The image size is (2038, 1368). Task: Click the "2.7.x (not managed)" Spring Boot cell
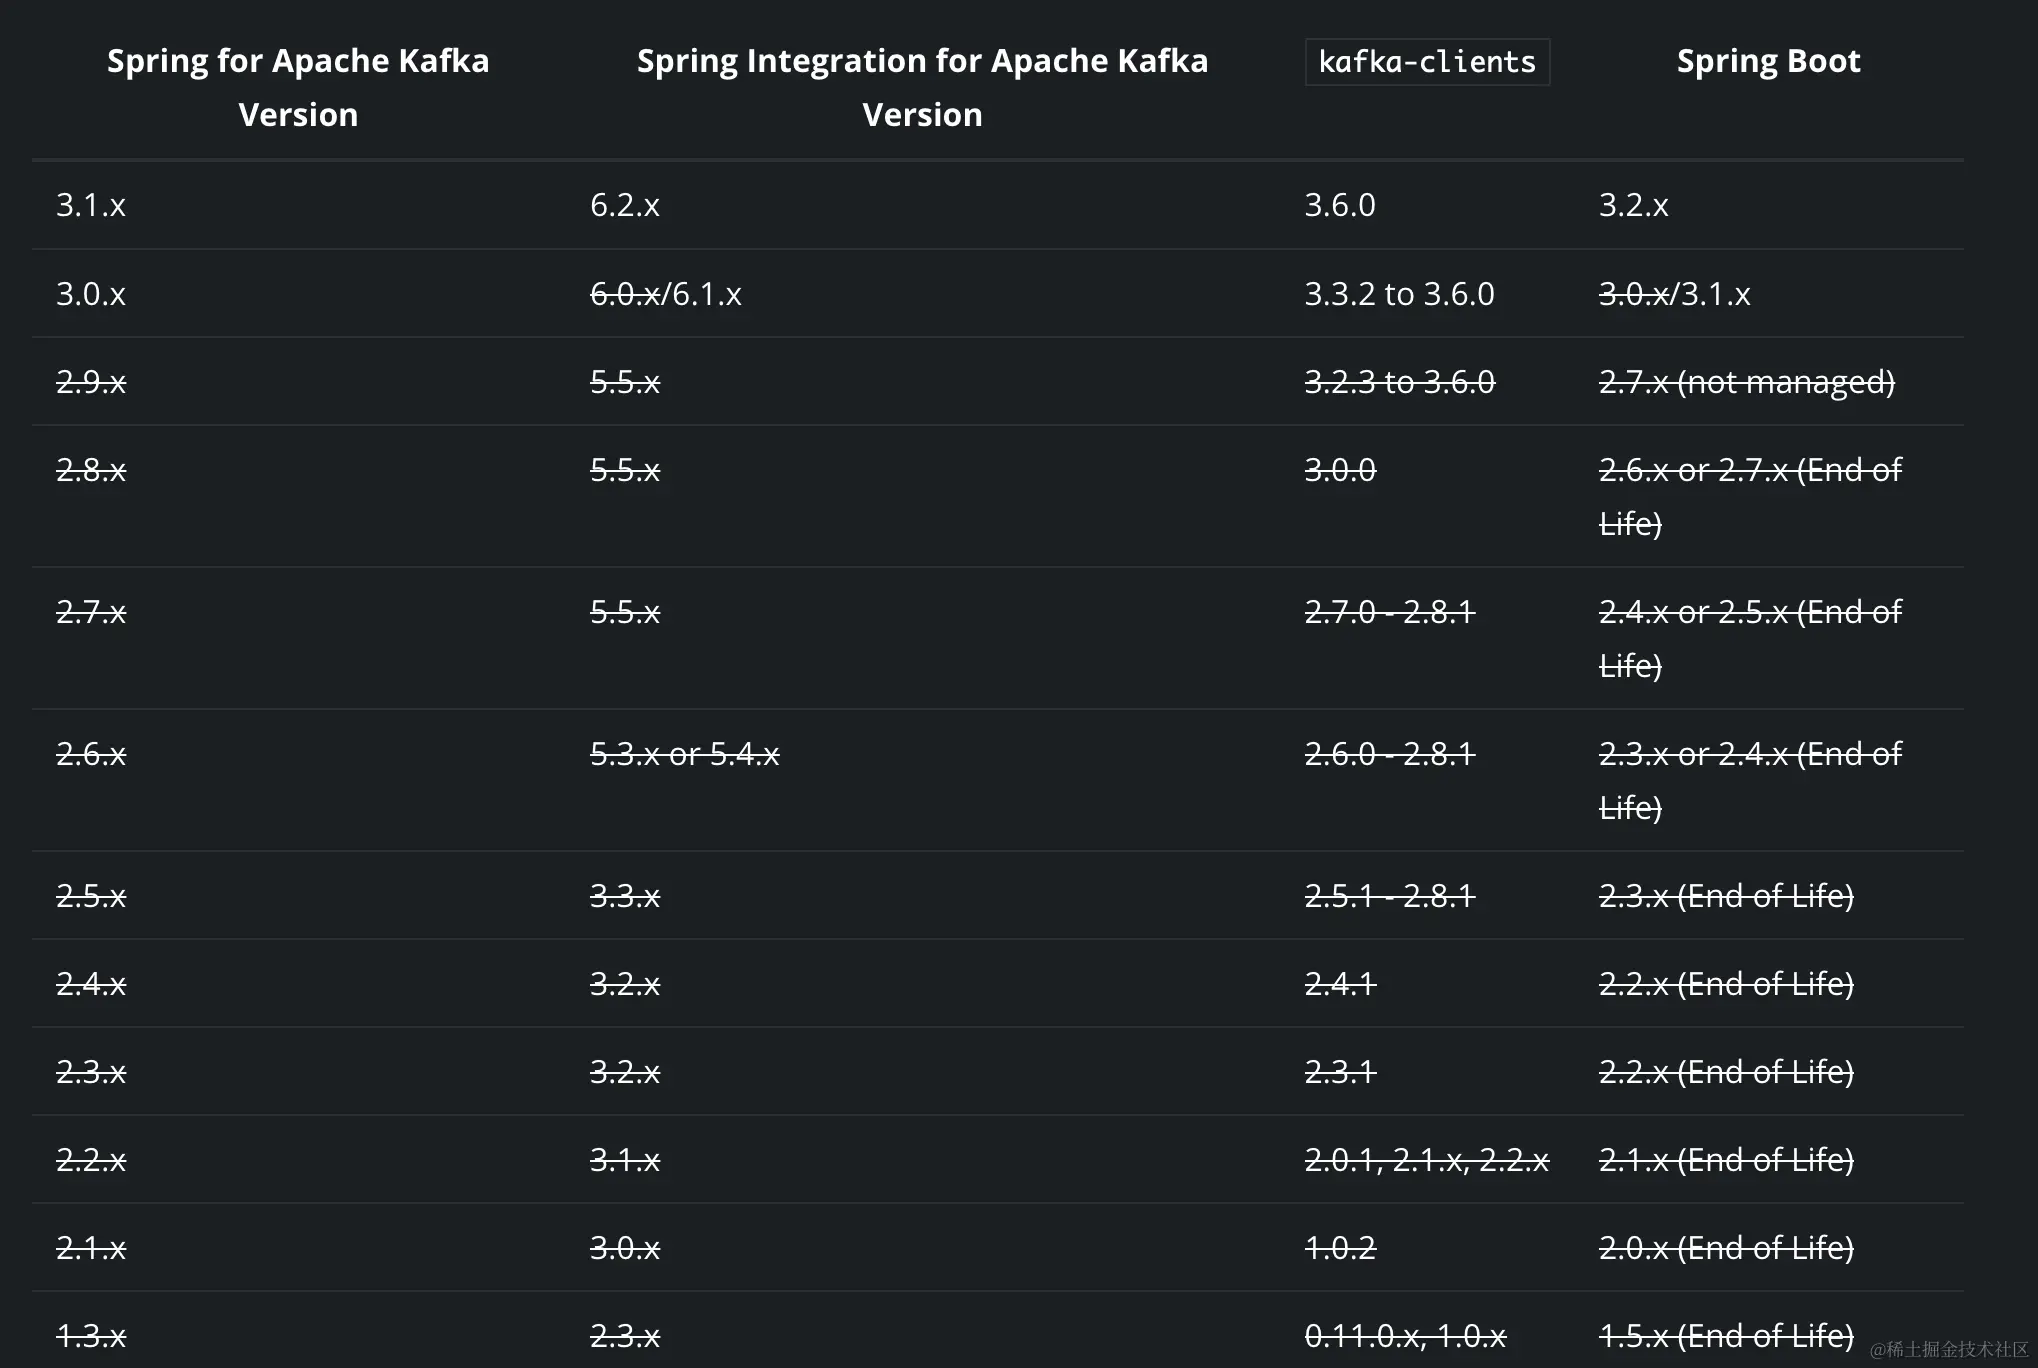(1746, 382)
